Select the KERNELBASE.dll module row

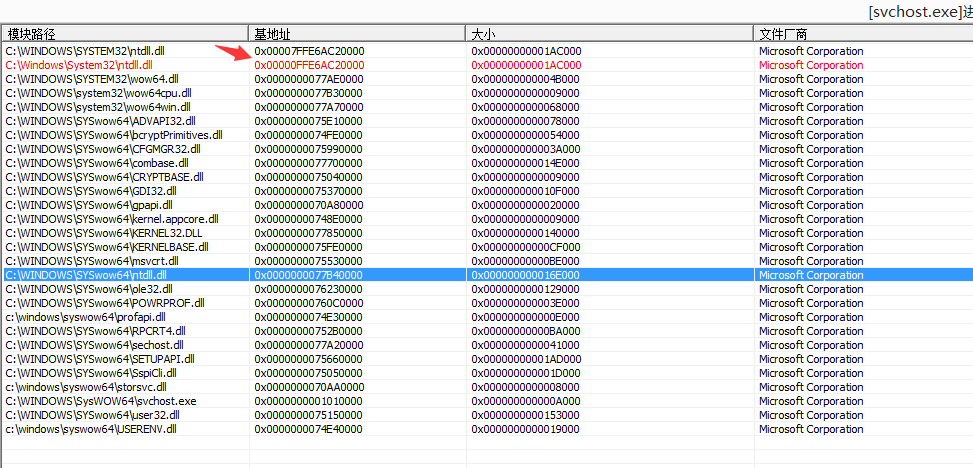tap(488, 247)
